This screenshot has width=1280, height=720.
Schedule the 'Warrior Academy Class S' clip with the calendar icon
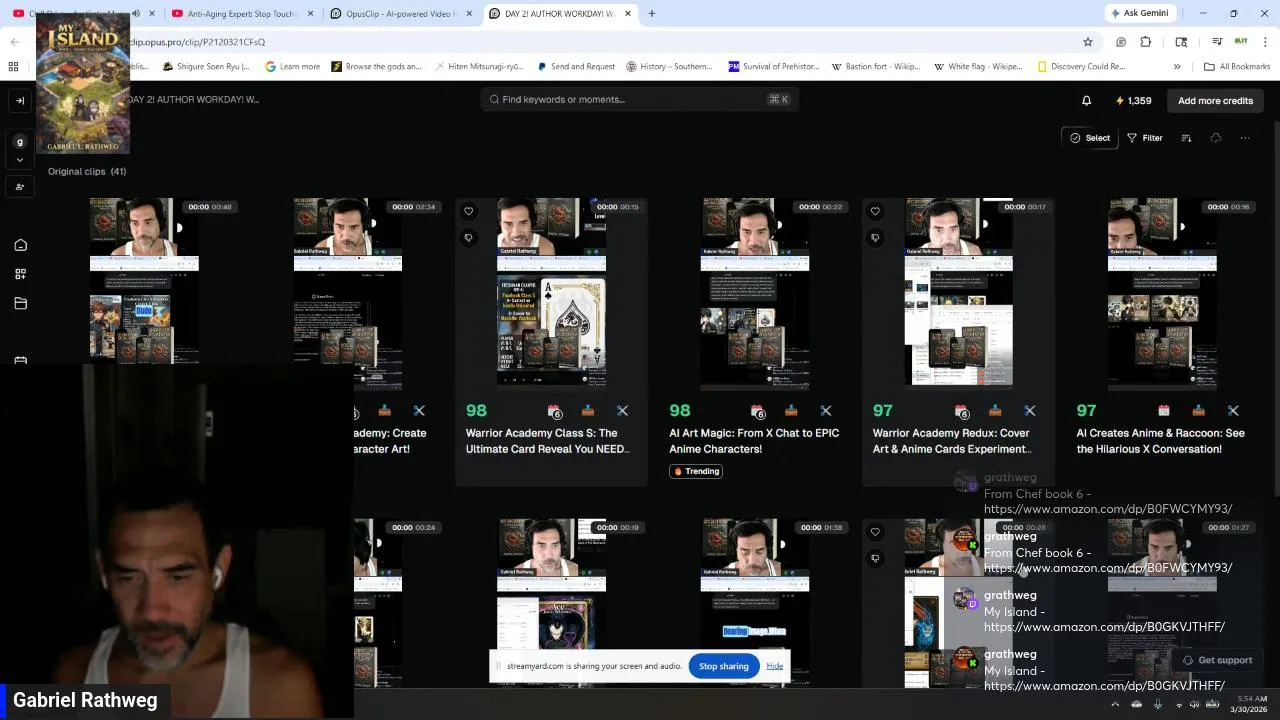[x=555, y=411]
